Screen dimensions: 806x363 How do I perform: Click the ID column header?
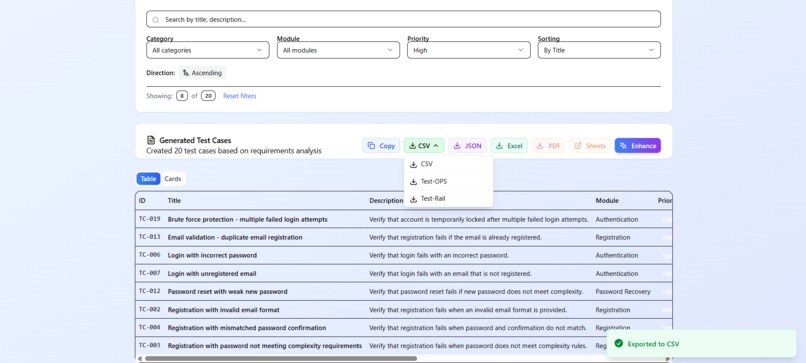click(x=142, y=201)
